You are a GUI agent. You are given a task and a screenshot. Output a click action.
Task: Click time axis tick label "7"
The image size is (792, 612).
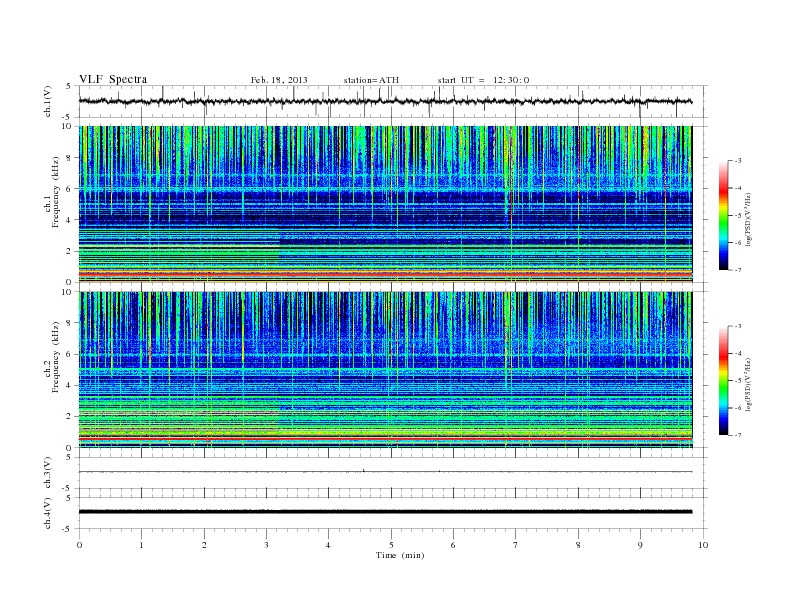[x=516, y=545]
